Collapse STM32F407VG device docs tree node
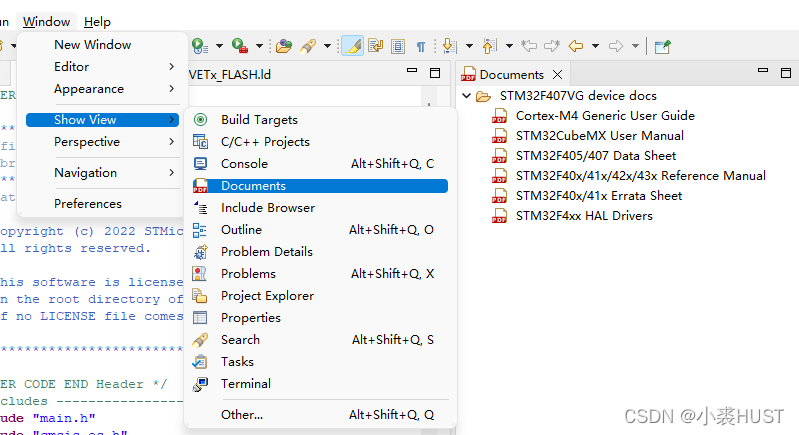This screenshot has width=799, height=435. tap(466, 95)
